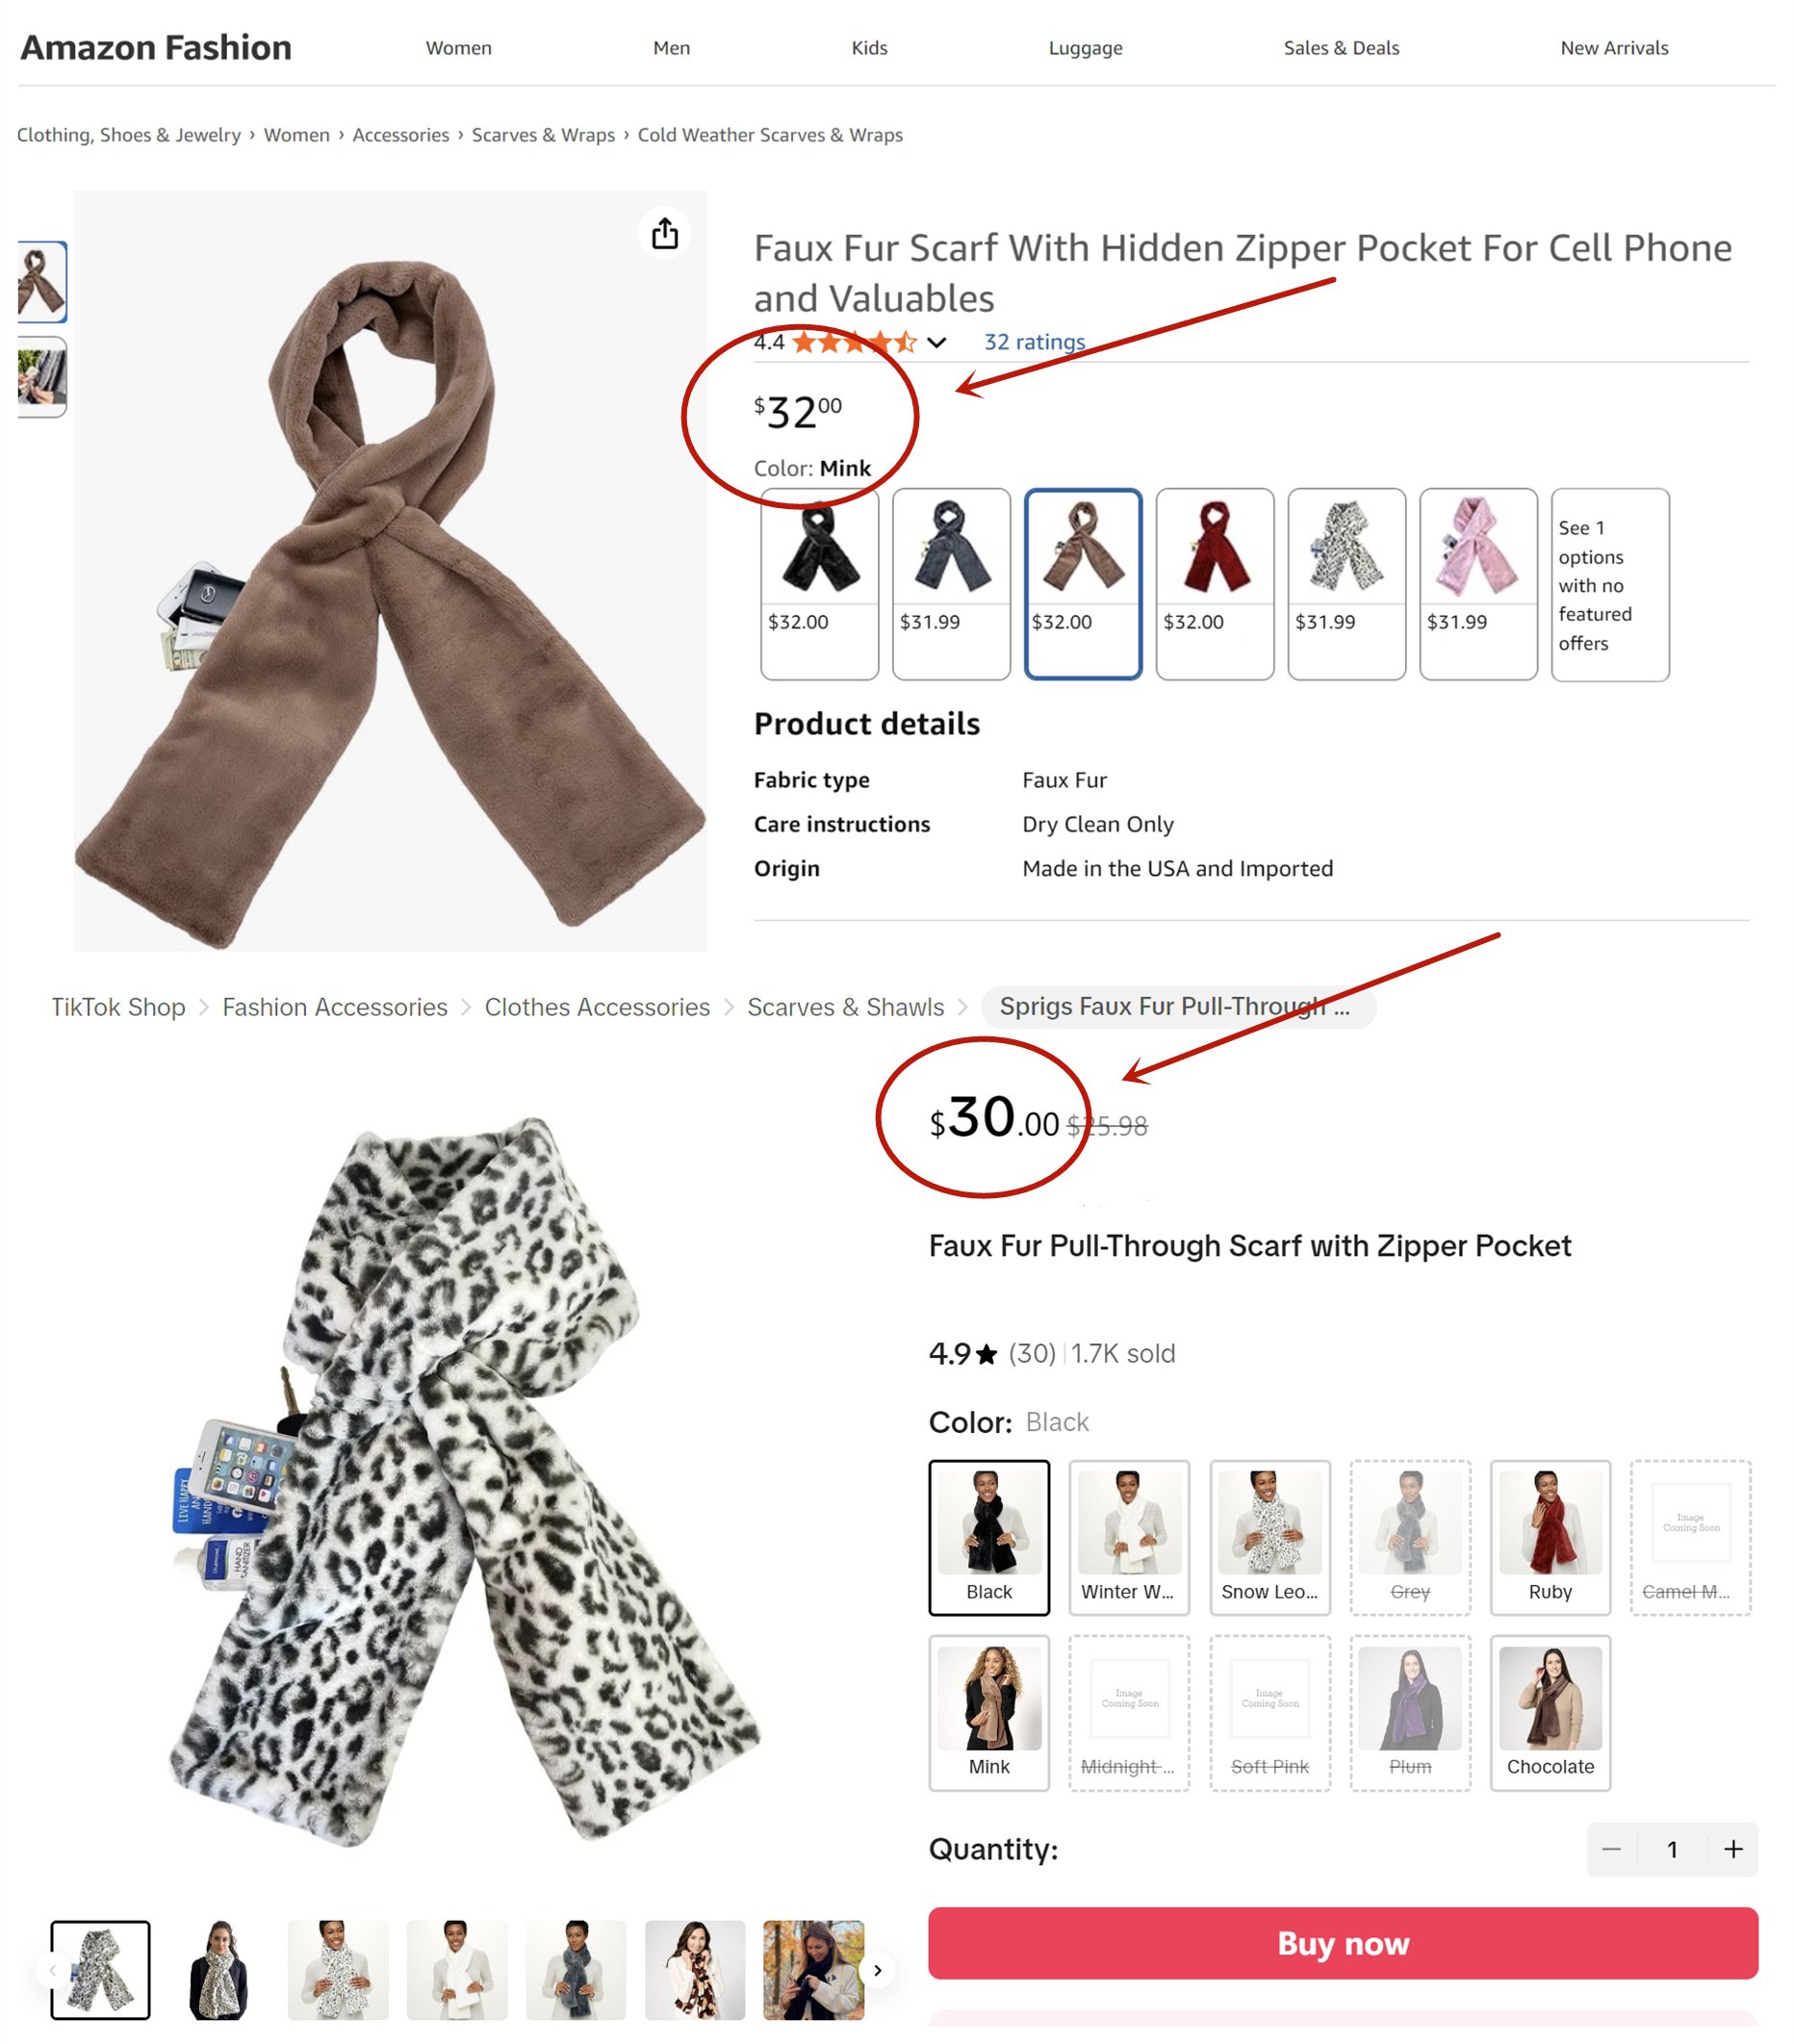This screenshot has width=1794, height=2044.
Task: Choose the pink scarf color option
Action: point(1478,584)
